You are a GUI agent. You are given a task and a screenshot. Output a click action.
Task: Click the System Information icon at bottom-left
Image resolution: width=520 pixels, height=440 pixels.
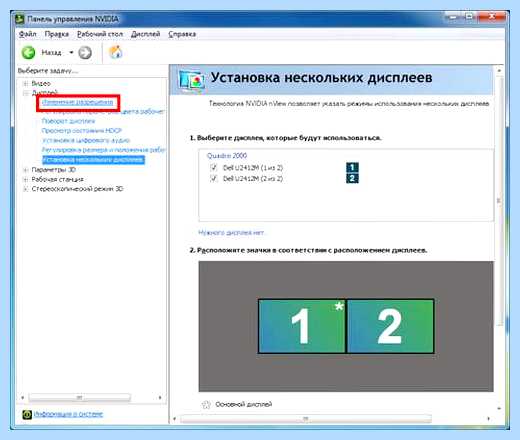coord(26,414)
